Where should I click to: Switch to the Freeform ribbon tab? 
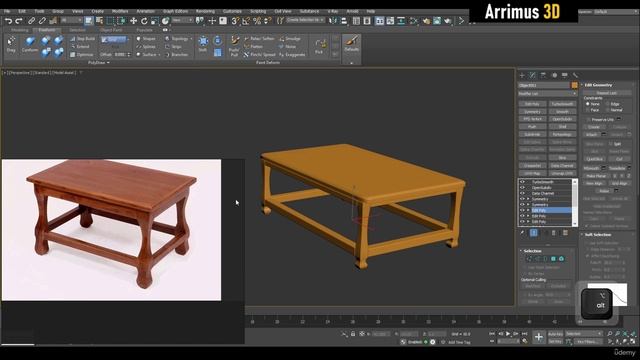click(x=47, y=30)
